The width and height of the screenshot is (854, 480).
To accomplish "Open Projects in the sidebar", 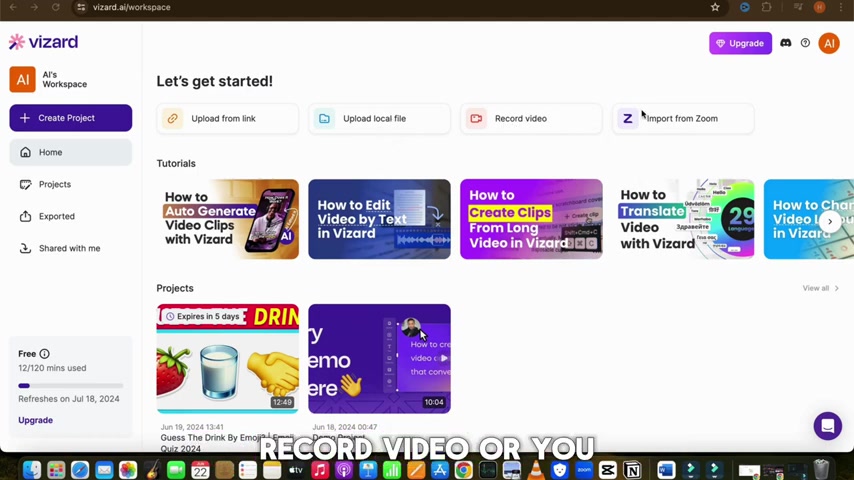I will click(71, 184).
